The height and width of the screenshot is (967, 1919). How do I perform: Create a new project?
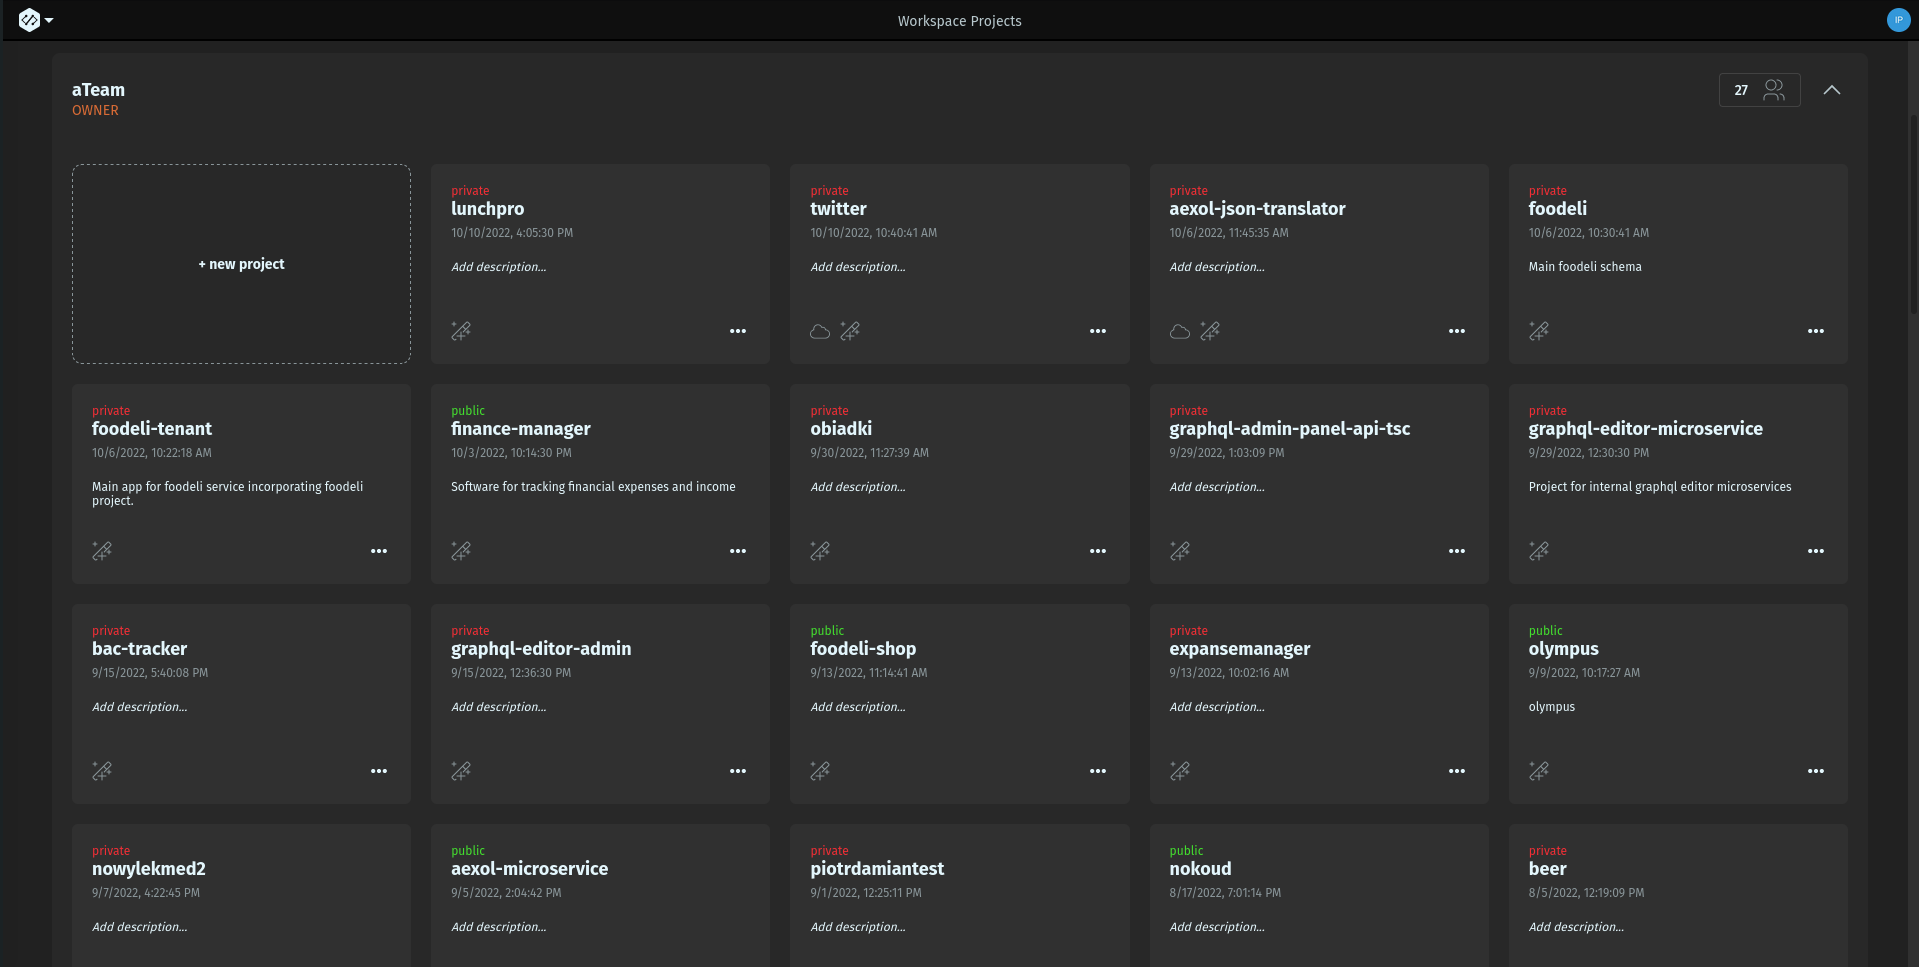(x=241, y=264)
